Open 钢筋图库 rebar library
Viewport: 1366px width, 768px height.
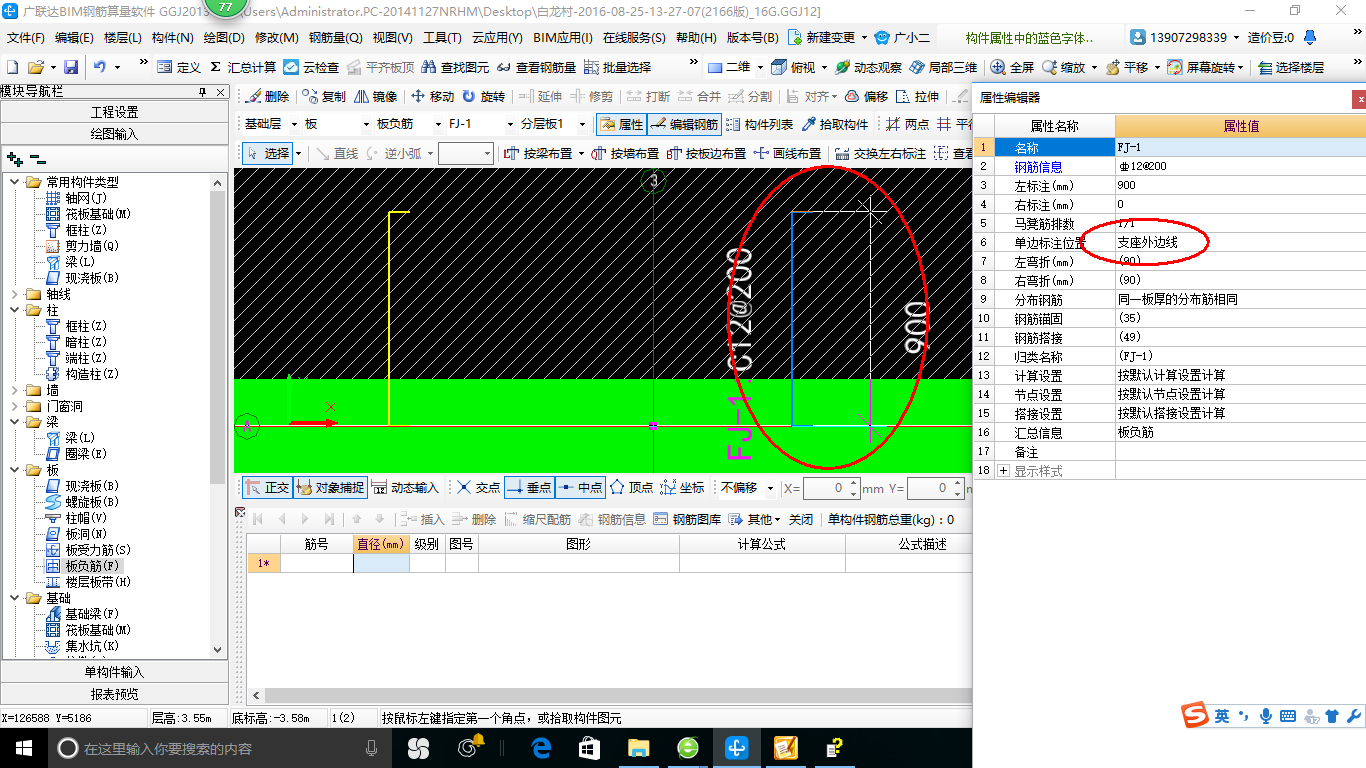tap(687, 519)
